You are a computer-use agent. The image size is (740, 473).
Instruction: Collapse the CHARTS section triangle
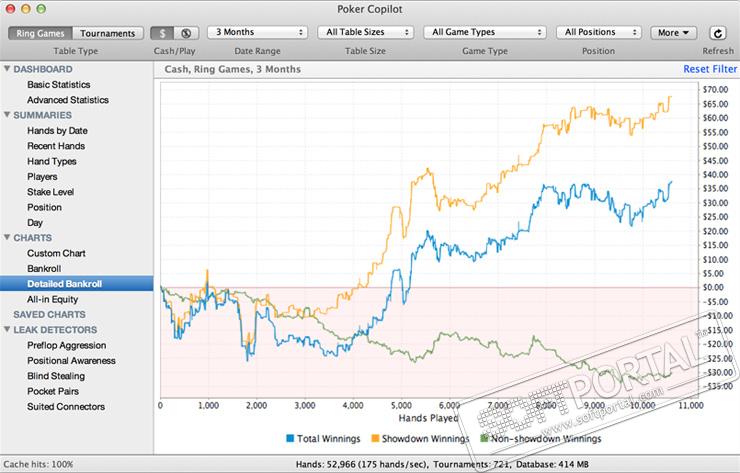point(7,237)
